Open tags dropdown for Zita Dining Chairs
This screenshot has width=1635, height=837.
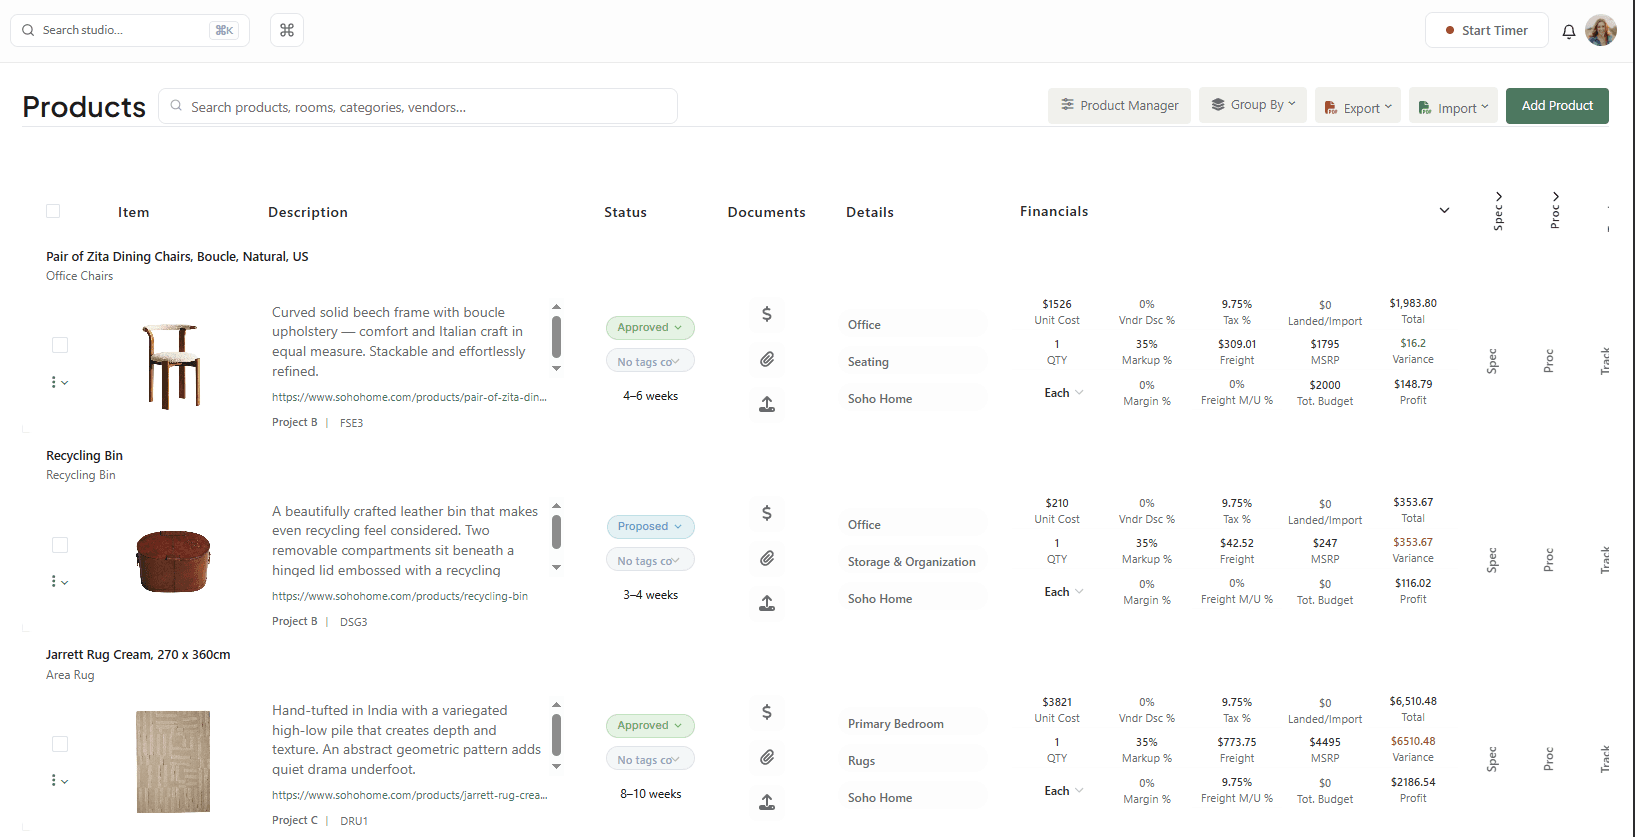(x=650, y=361)
